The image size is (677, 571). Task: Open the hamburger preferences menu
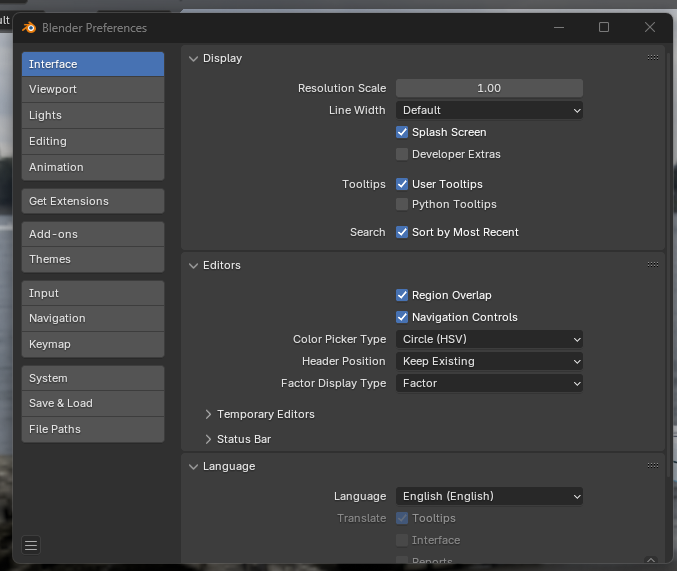pyautogui.click(x=31, y=545)
